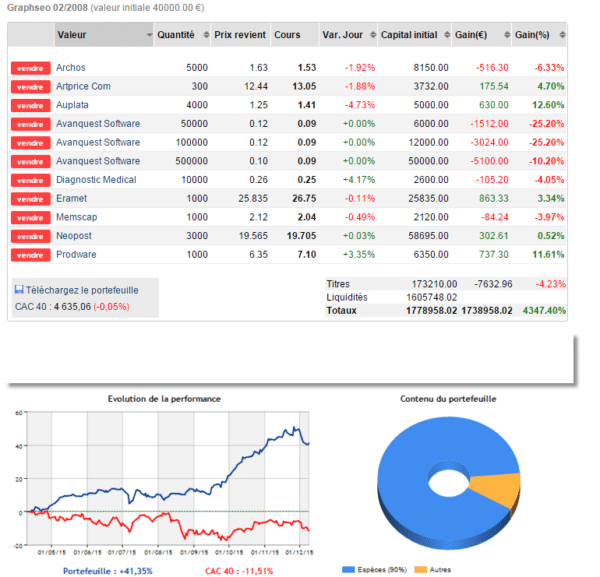Sort by Quantité column arrows
This screenshot has height=577, width=600.
tap(206, 35)
